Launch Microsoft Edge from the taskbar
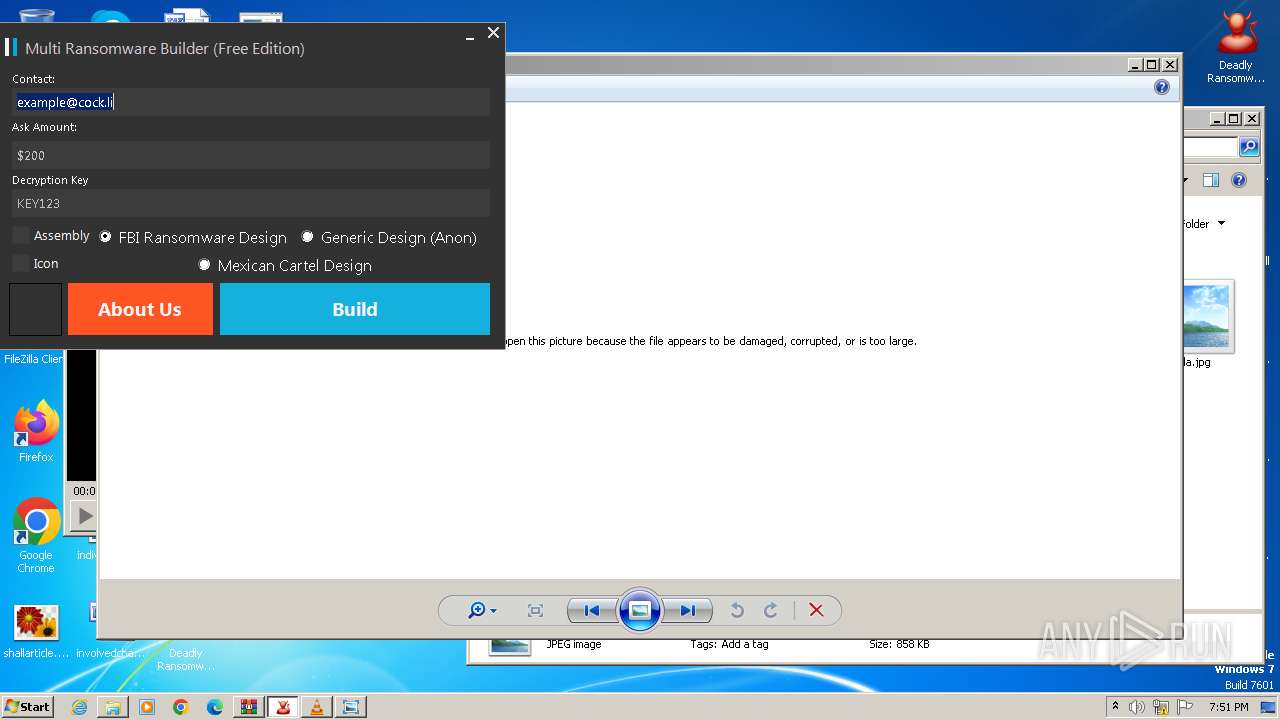The width and height of the screenshot is (1280, 720). (215, 707)
